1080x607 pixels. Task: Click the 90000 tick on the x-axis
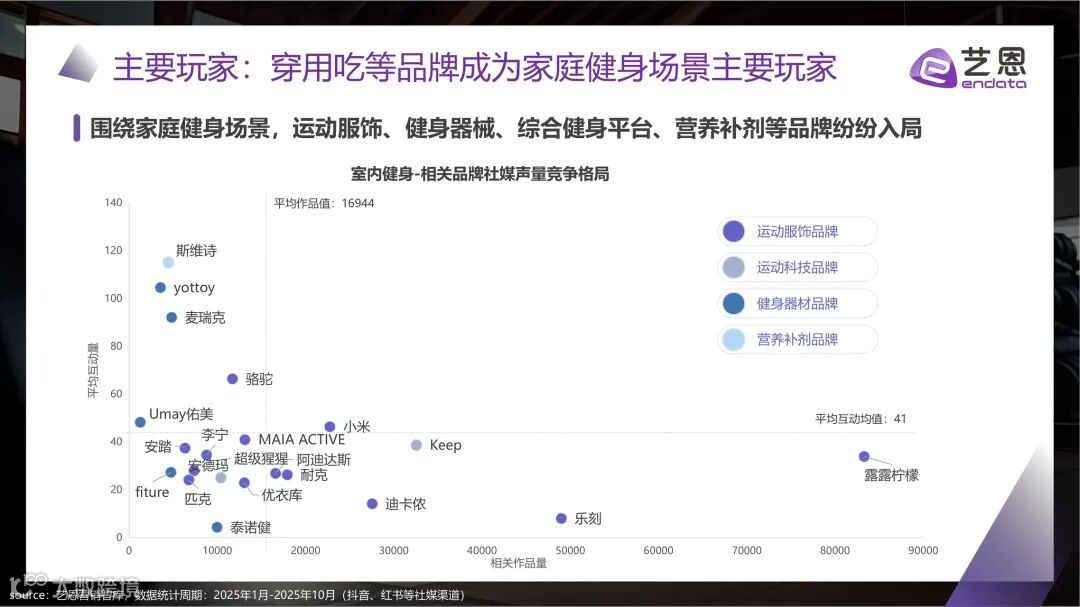point(923,551)
